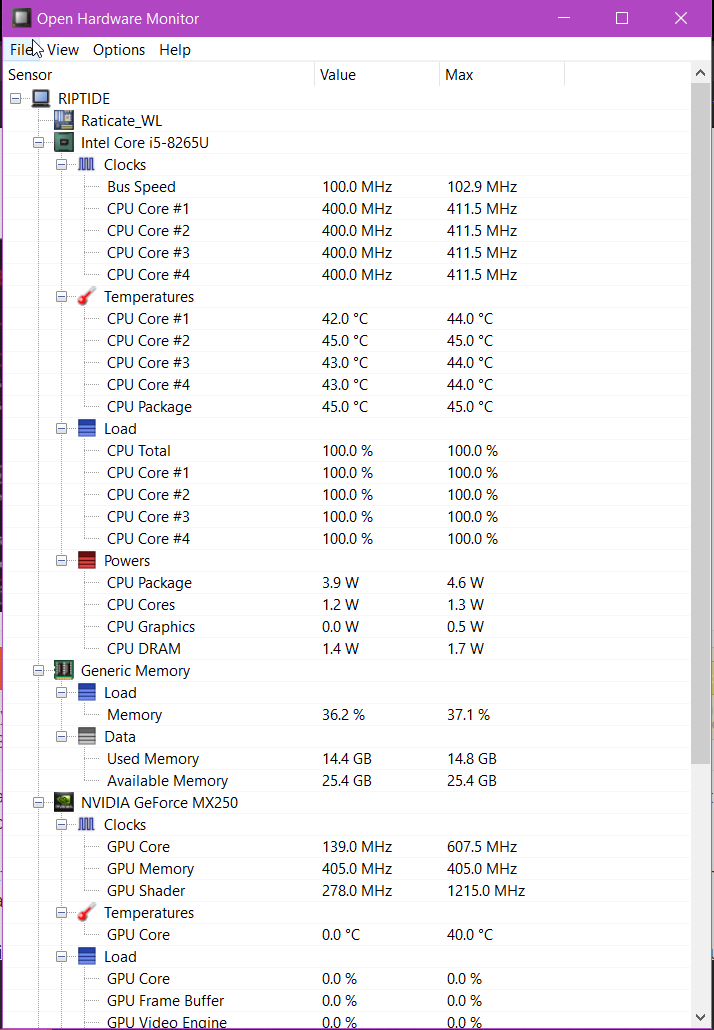Select the GPU Memory clock row
The image size is (714, 1030).
tap(347, 868)
